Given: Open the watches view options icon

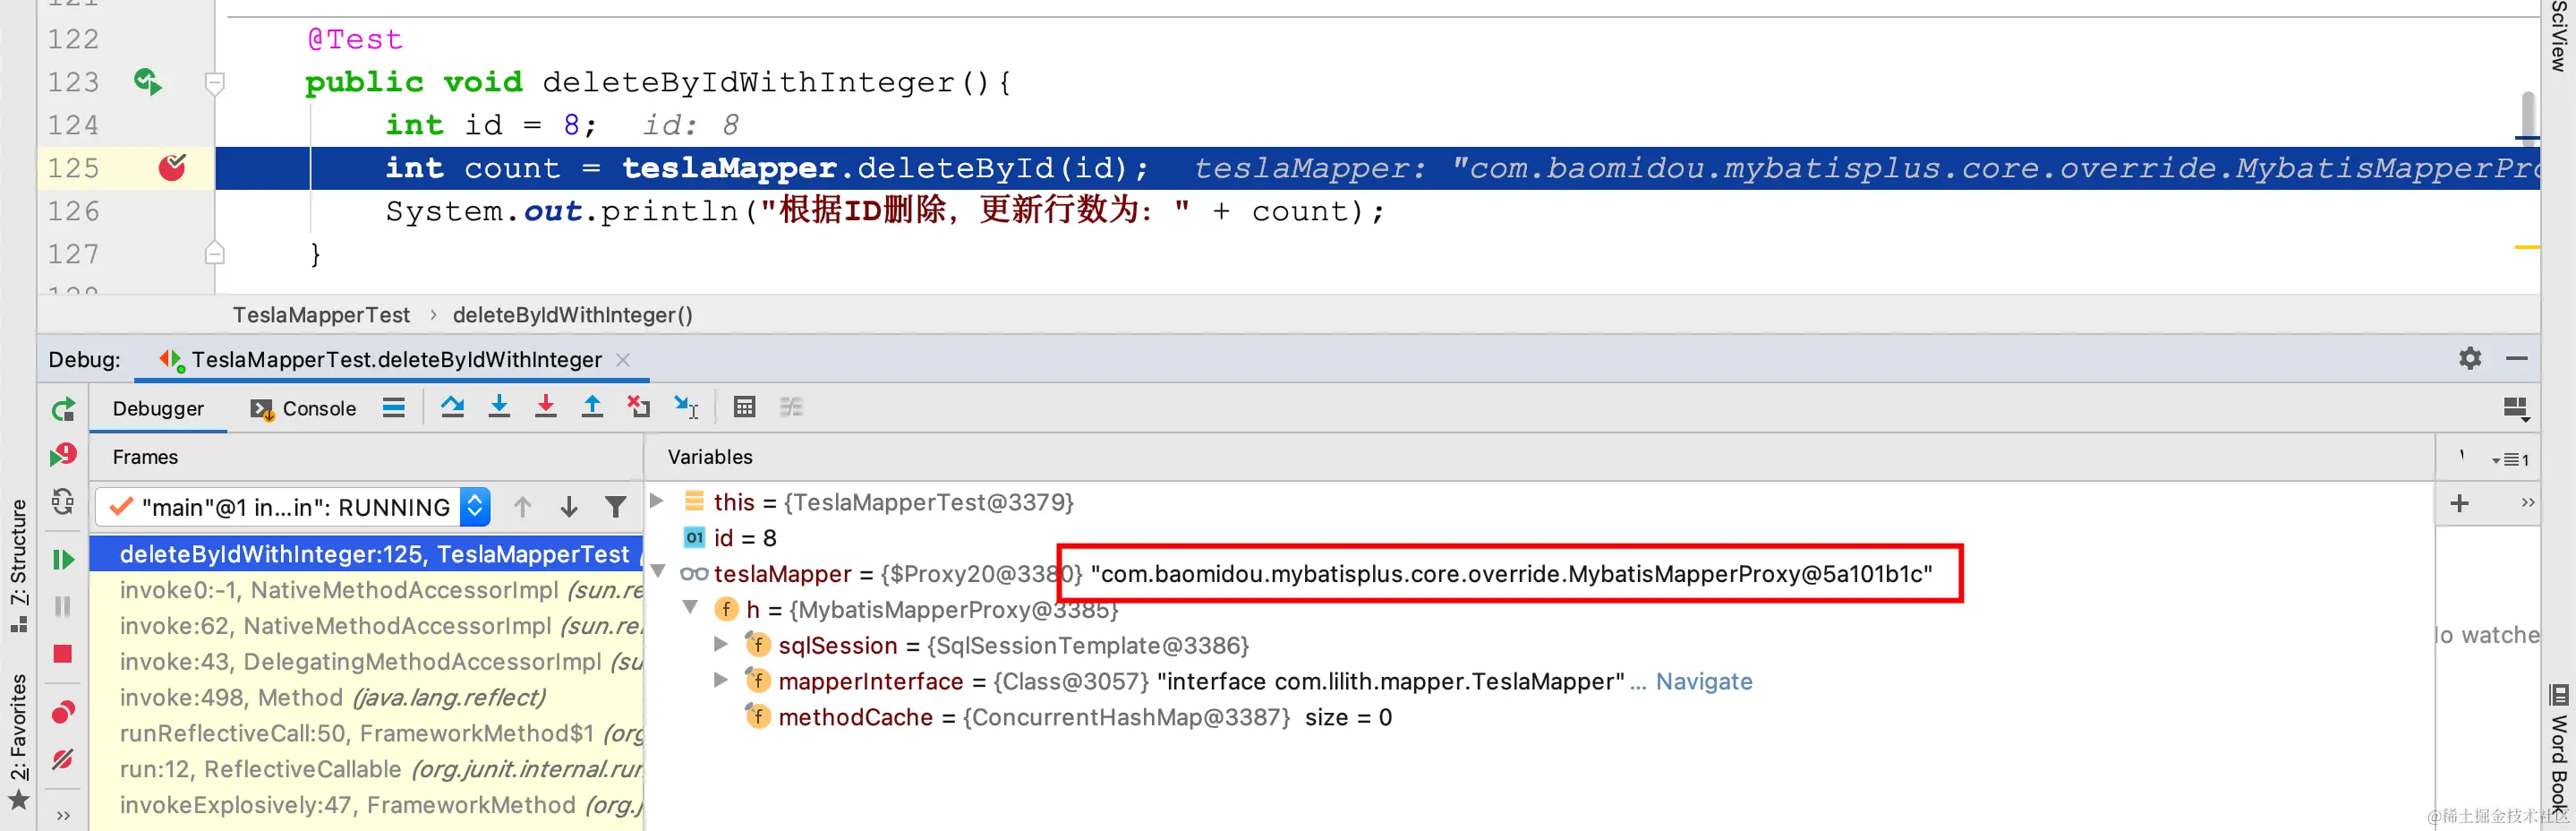Looking at the screenshot, I should (2511, 459).
